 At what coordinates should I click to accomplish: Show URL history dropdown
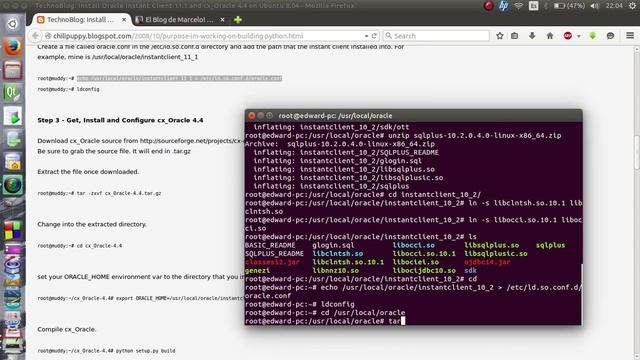coord(366,36)
